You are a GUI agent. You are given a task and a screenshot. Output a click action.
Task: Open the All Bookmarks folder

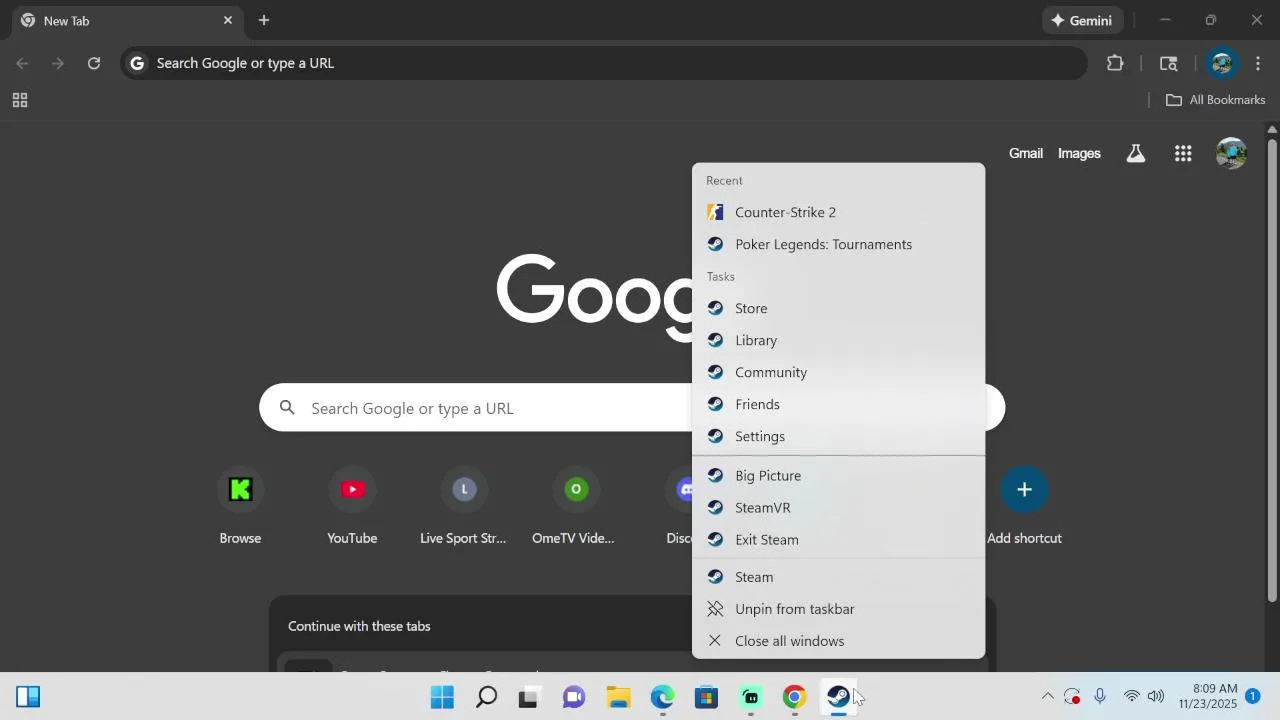point(1216,100)
